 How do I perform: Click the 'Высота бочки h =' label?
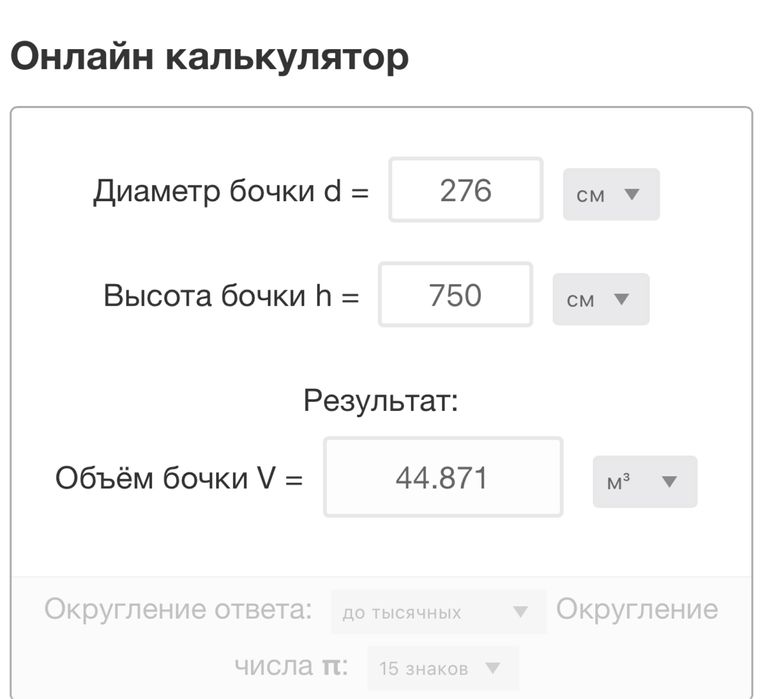(x=231, y=295)
